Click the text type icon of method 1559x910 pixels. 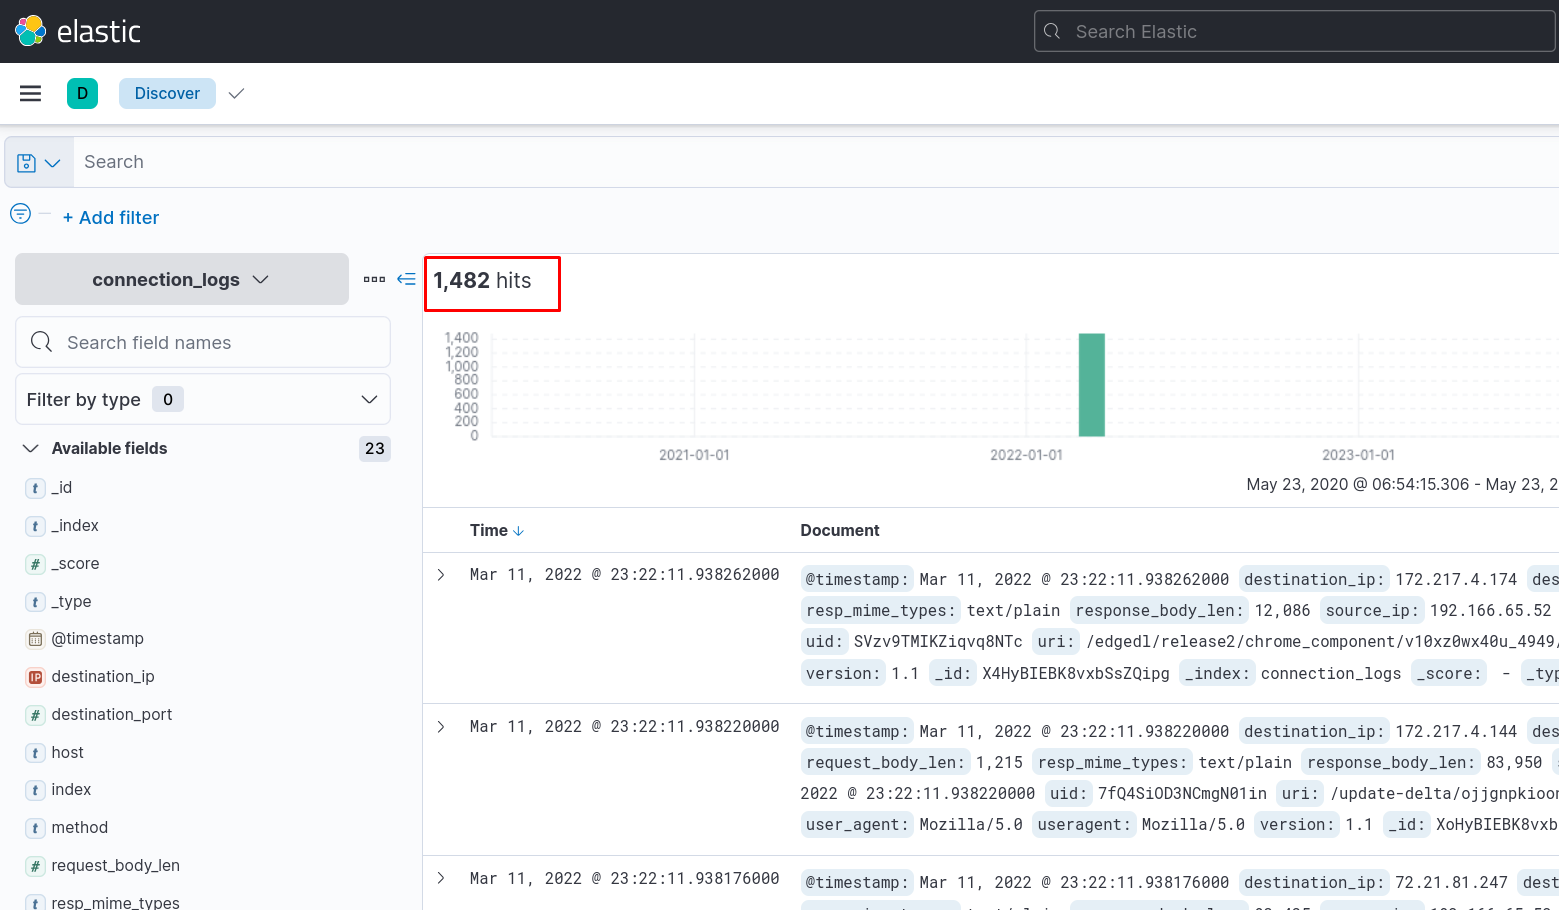coord(35,828)
